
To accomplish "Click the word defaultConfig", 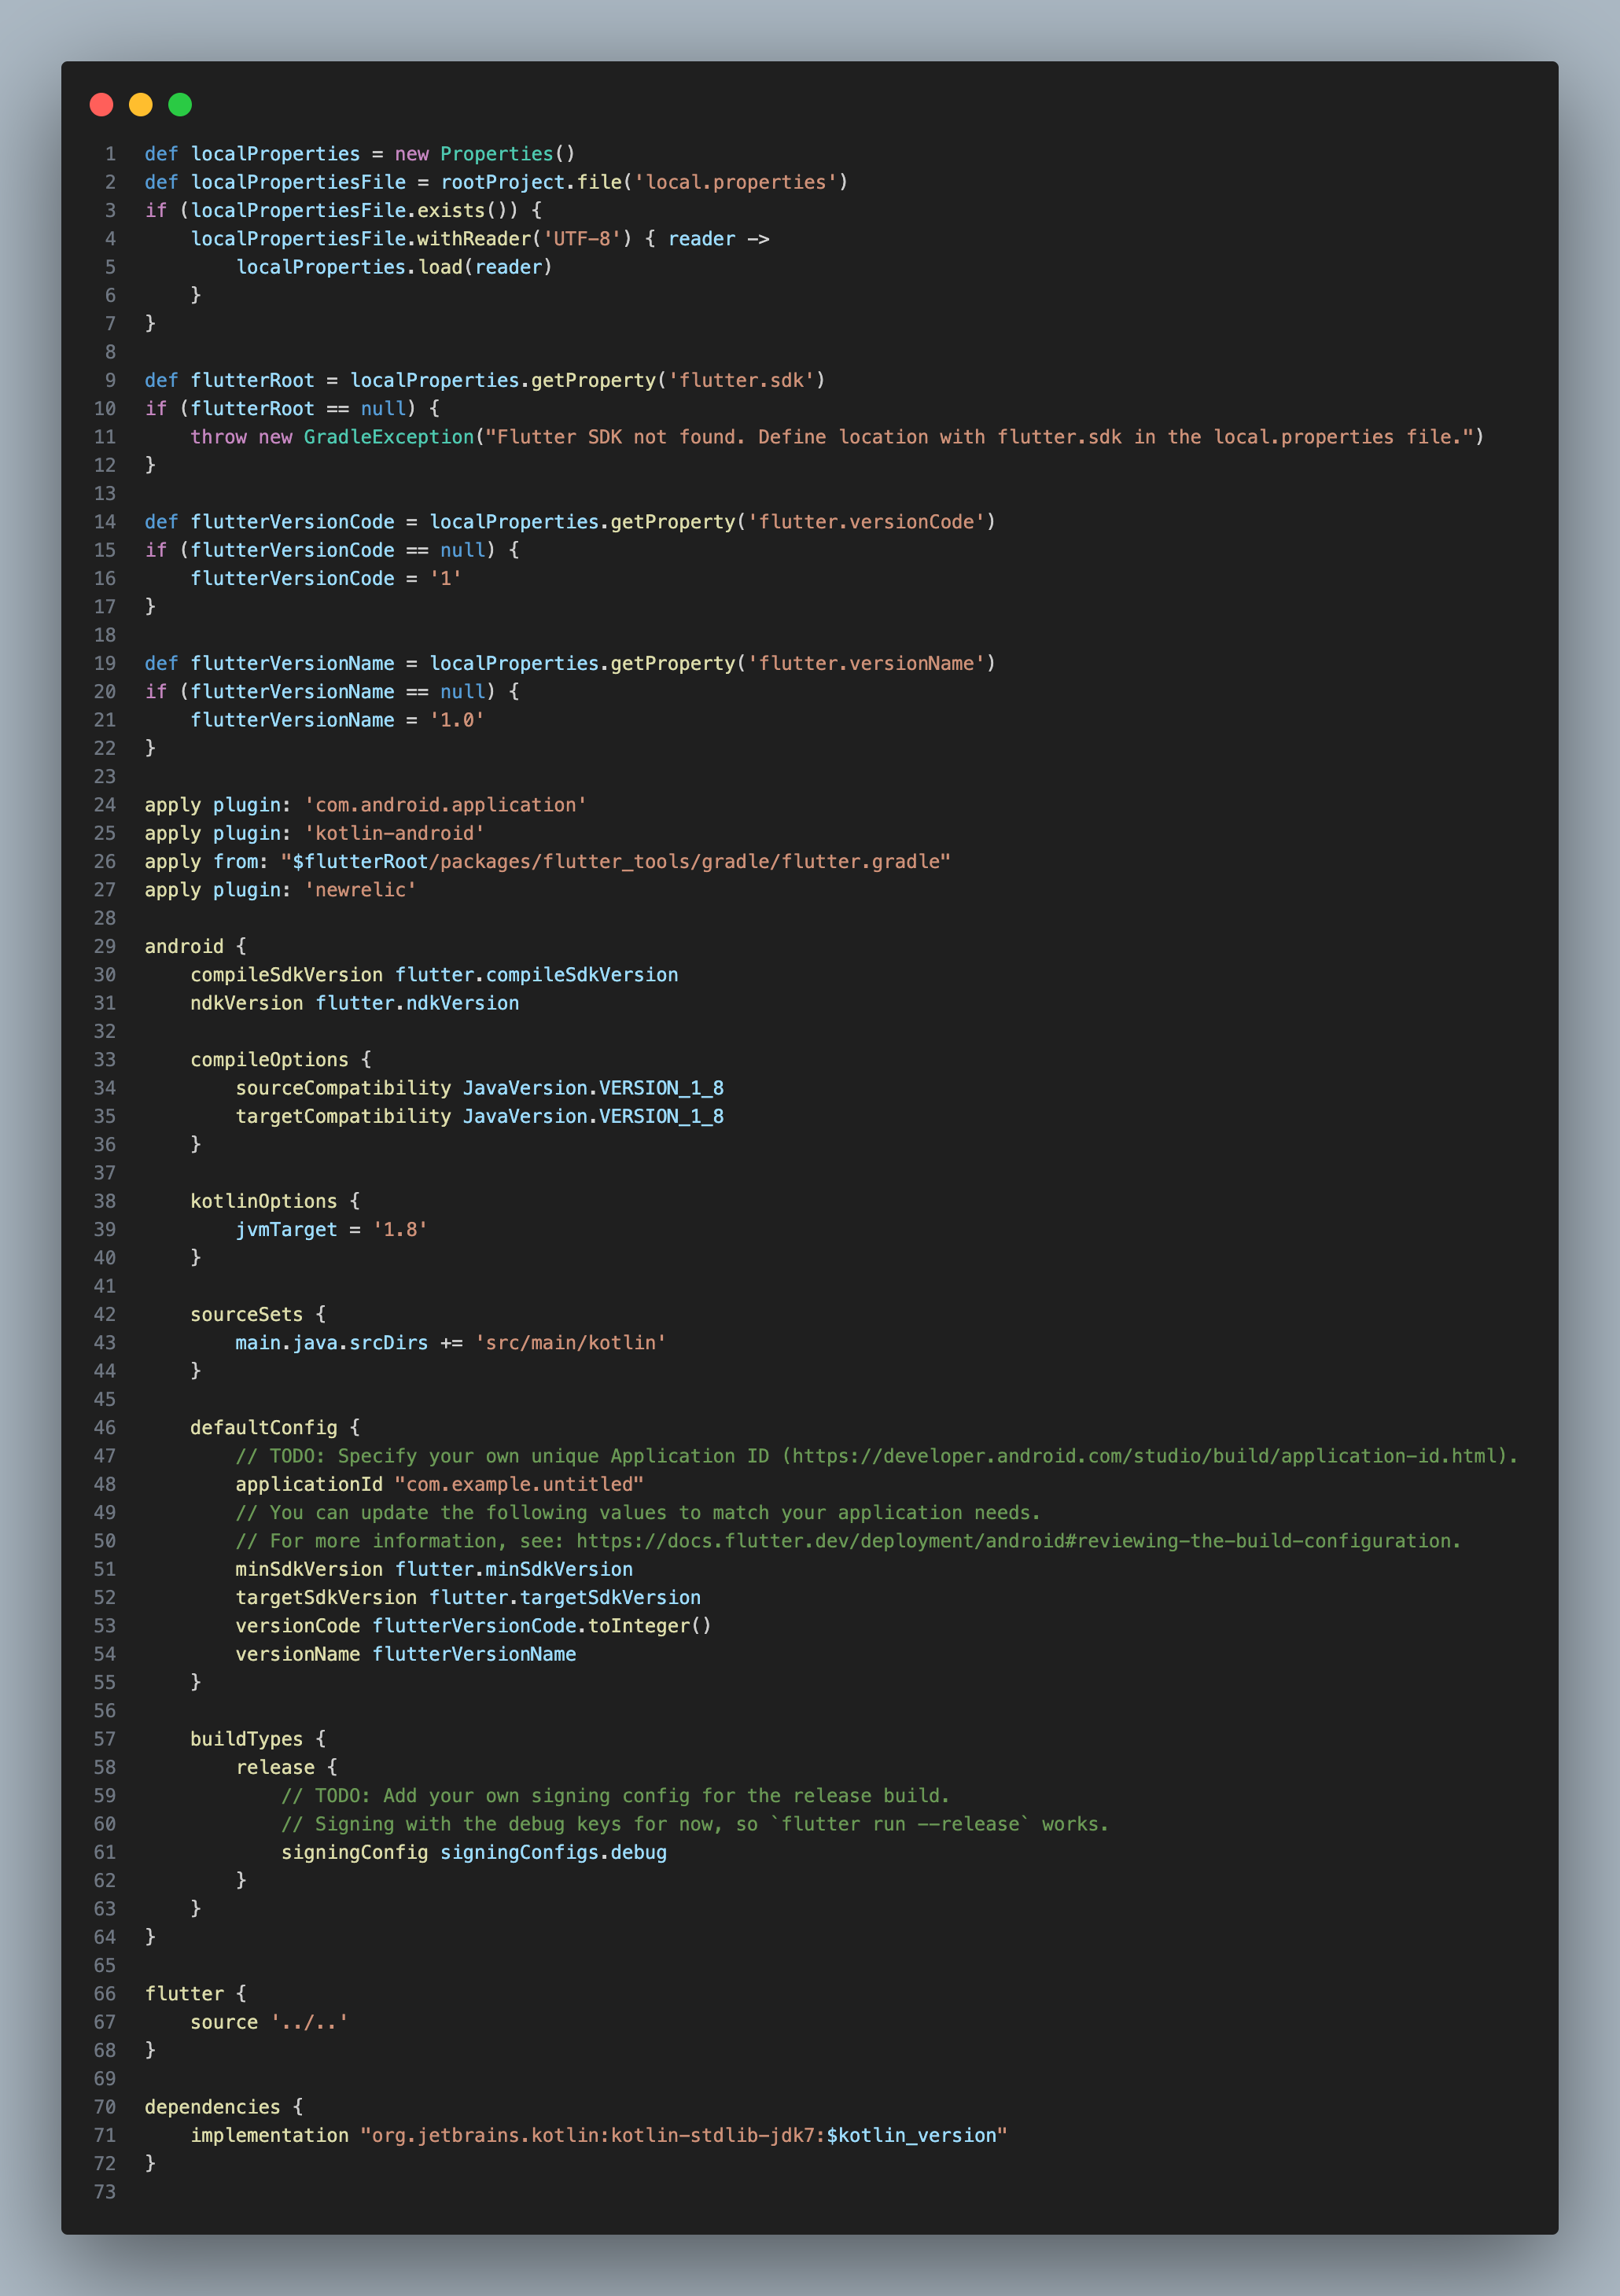I will pyautogui.click(x=263, y=1428).
